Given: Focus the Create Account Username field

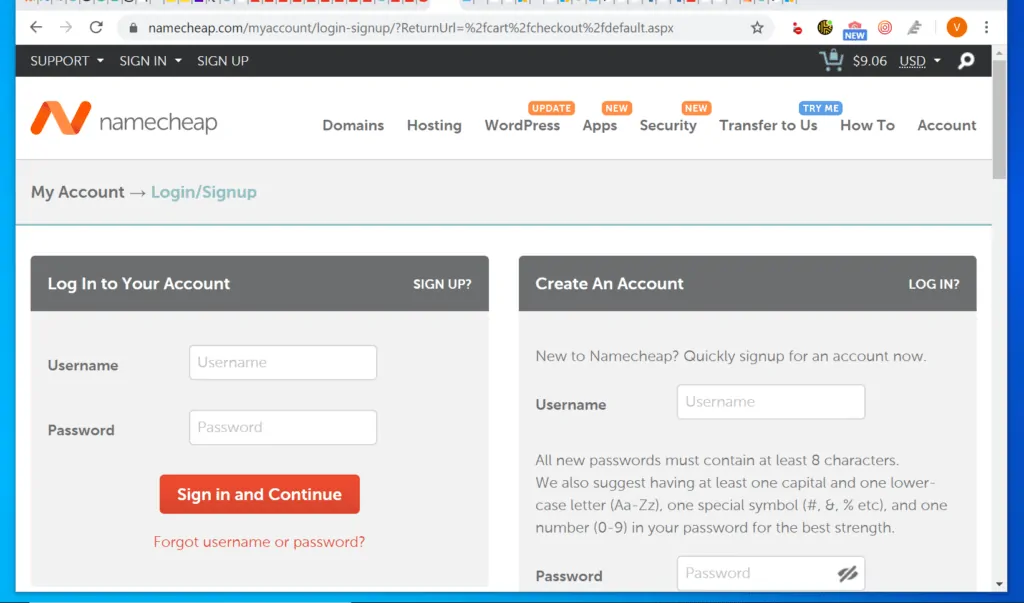Looking at the screenshot, I should [771, 402].
